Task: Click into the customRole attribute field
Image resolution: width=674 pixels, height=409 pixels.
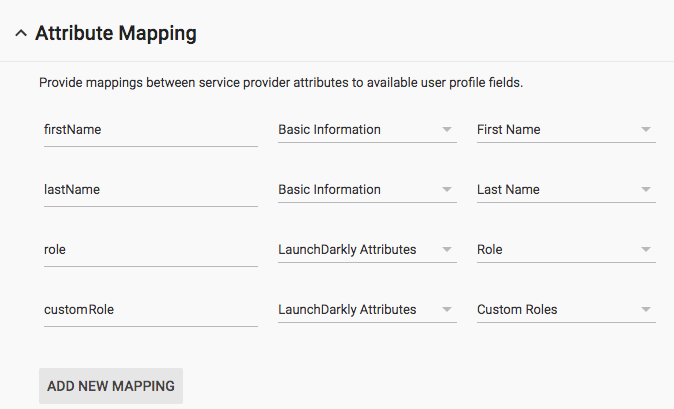Action: coord(148,310)
